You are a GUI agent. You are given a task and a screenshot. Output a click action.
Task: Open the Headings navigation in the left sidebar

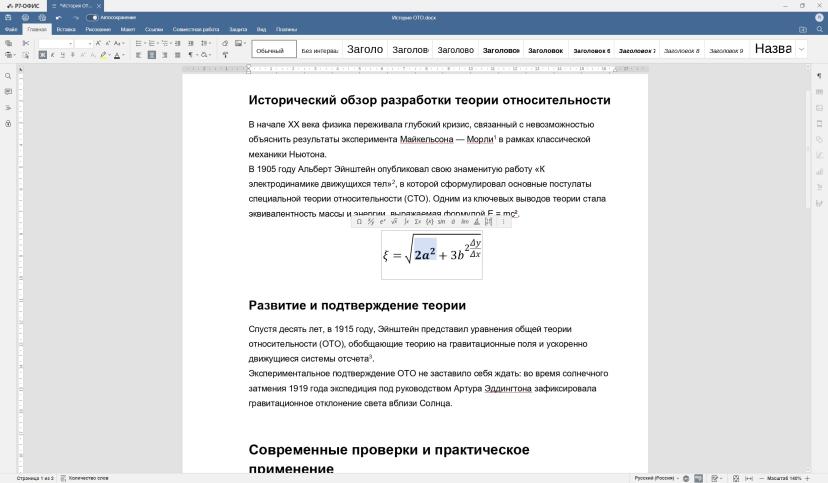8,108
